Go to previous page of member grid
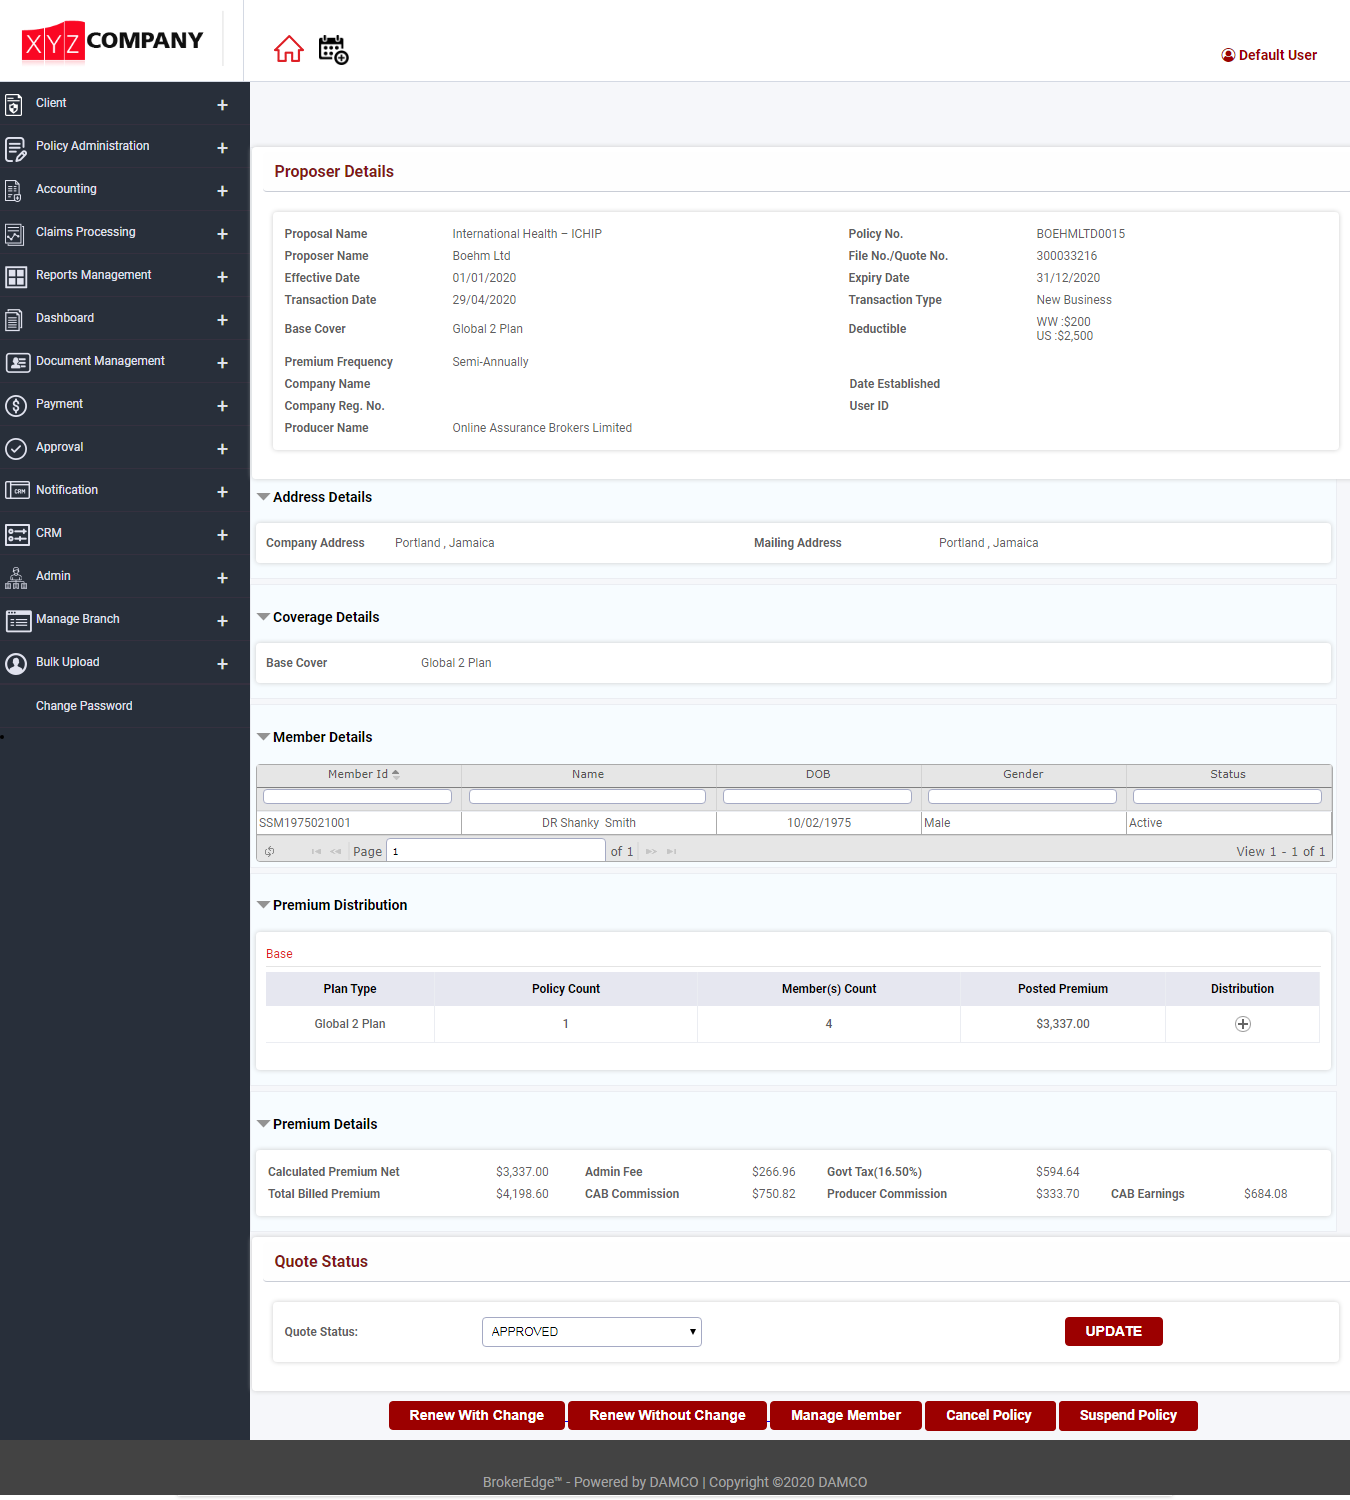Image resolution: width=1350 pixels, height=1500 pixels. point(336,852)
